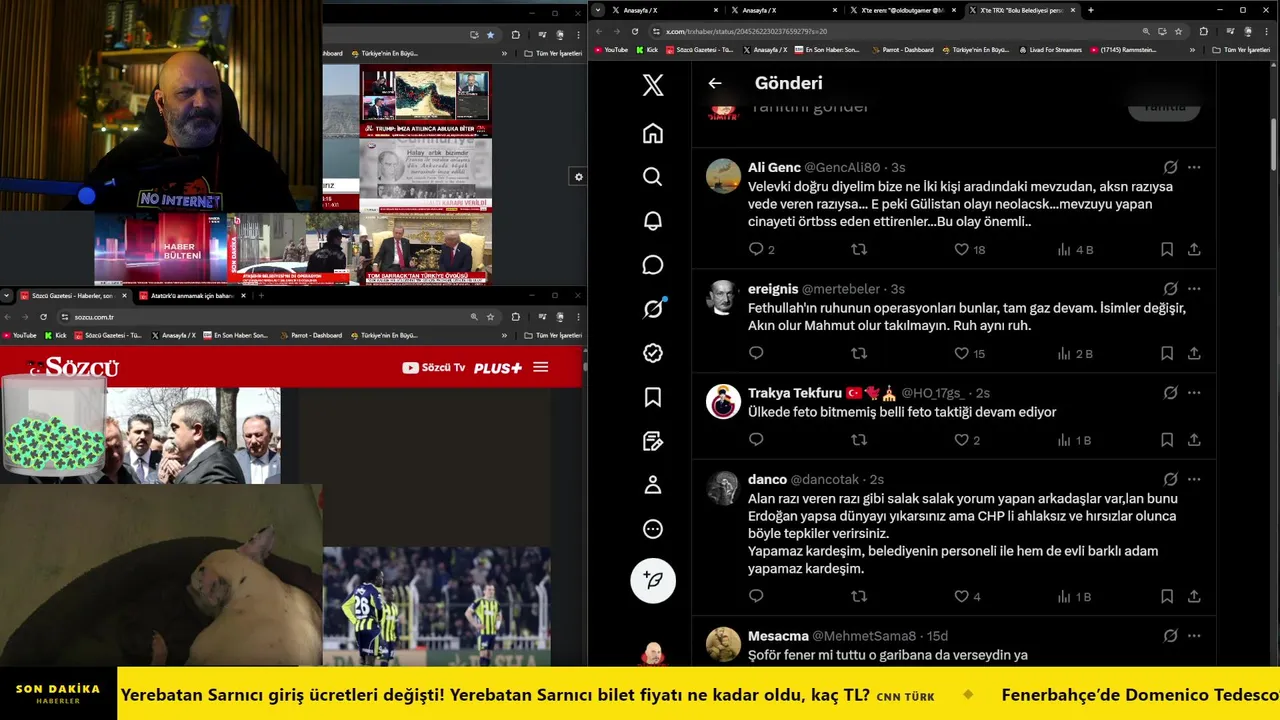Reply to Ali Genc's post
Image resolution: width=1280 pixels, height=720 pixels.
756,249
